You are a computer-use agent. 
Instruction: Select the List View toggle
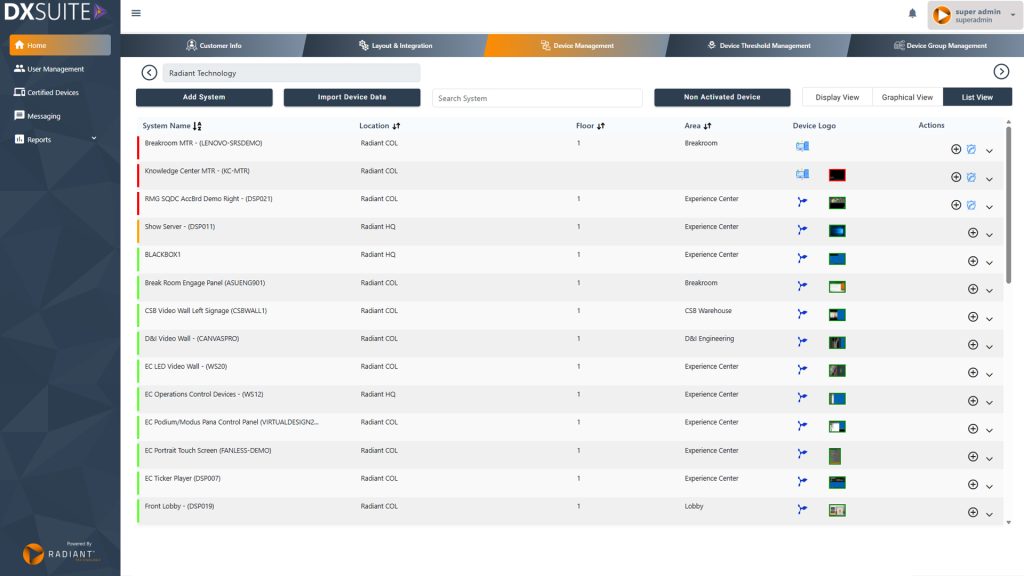point(977,97)
